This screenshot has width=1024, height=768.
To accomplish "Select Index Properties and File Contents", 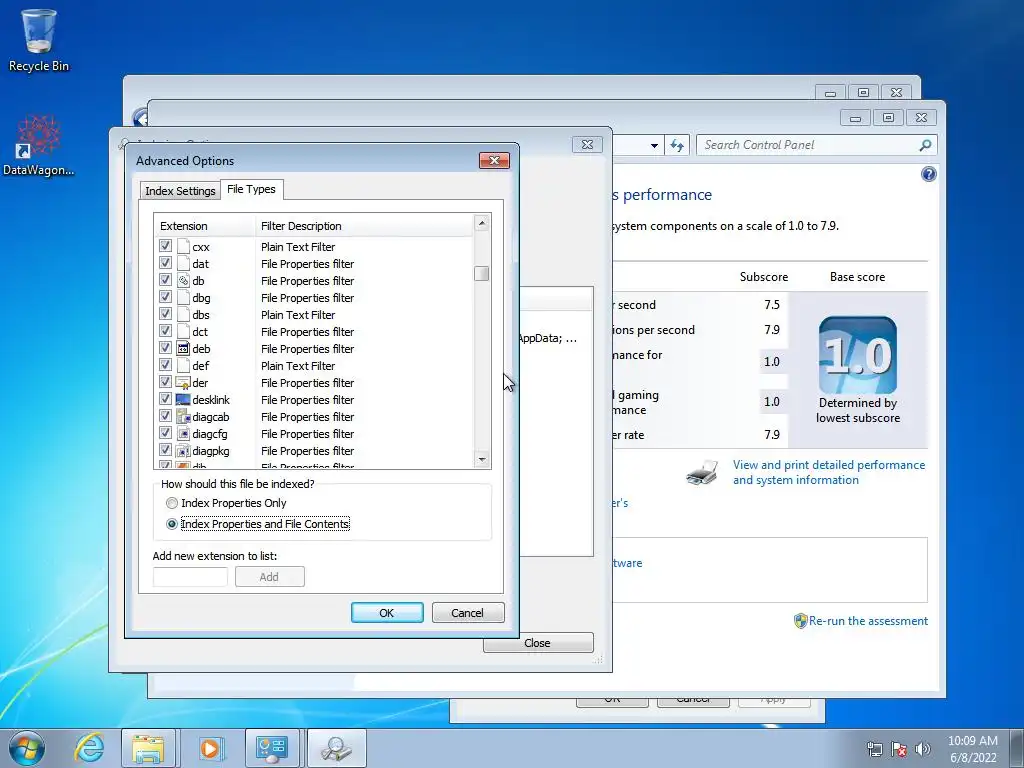I will click(x=172, y=524).
